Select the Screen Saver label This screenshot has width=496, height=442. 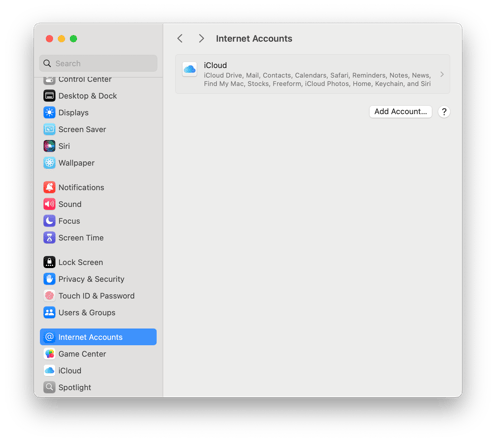point(82,129)
